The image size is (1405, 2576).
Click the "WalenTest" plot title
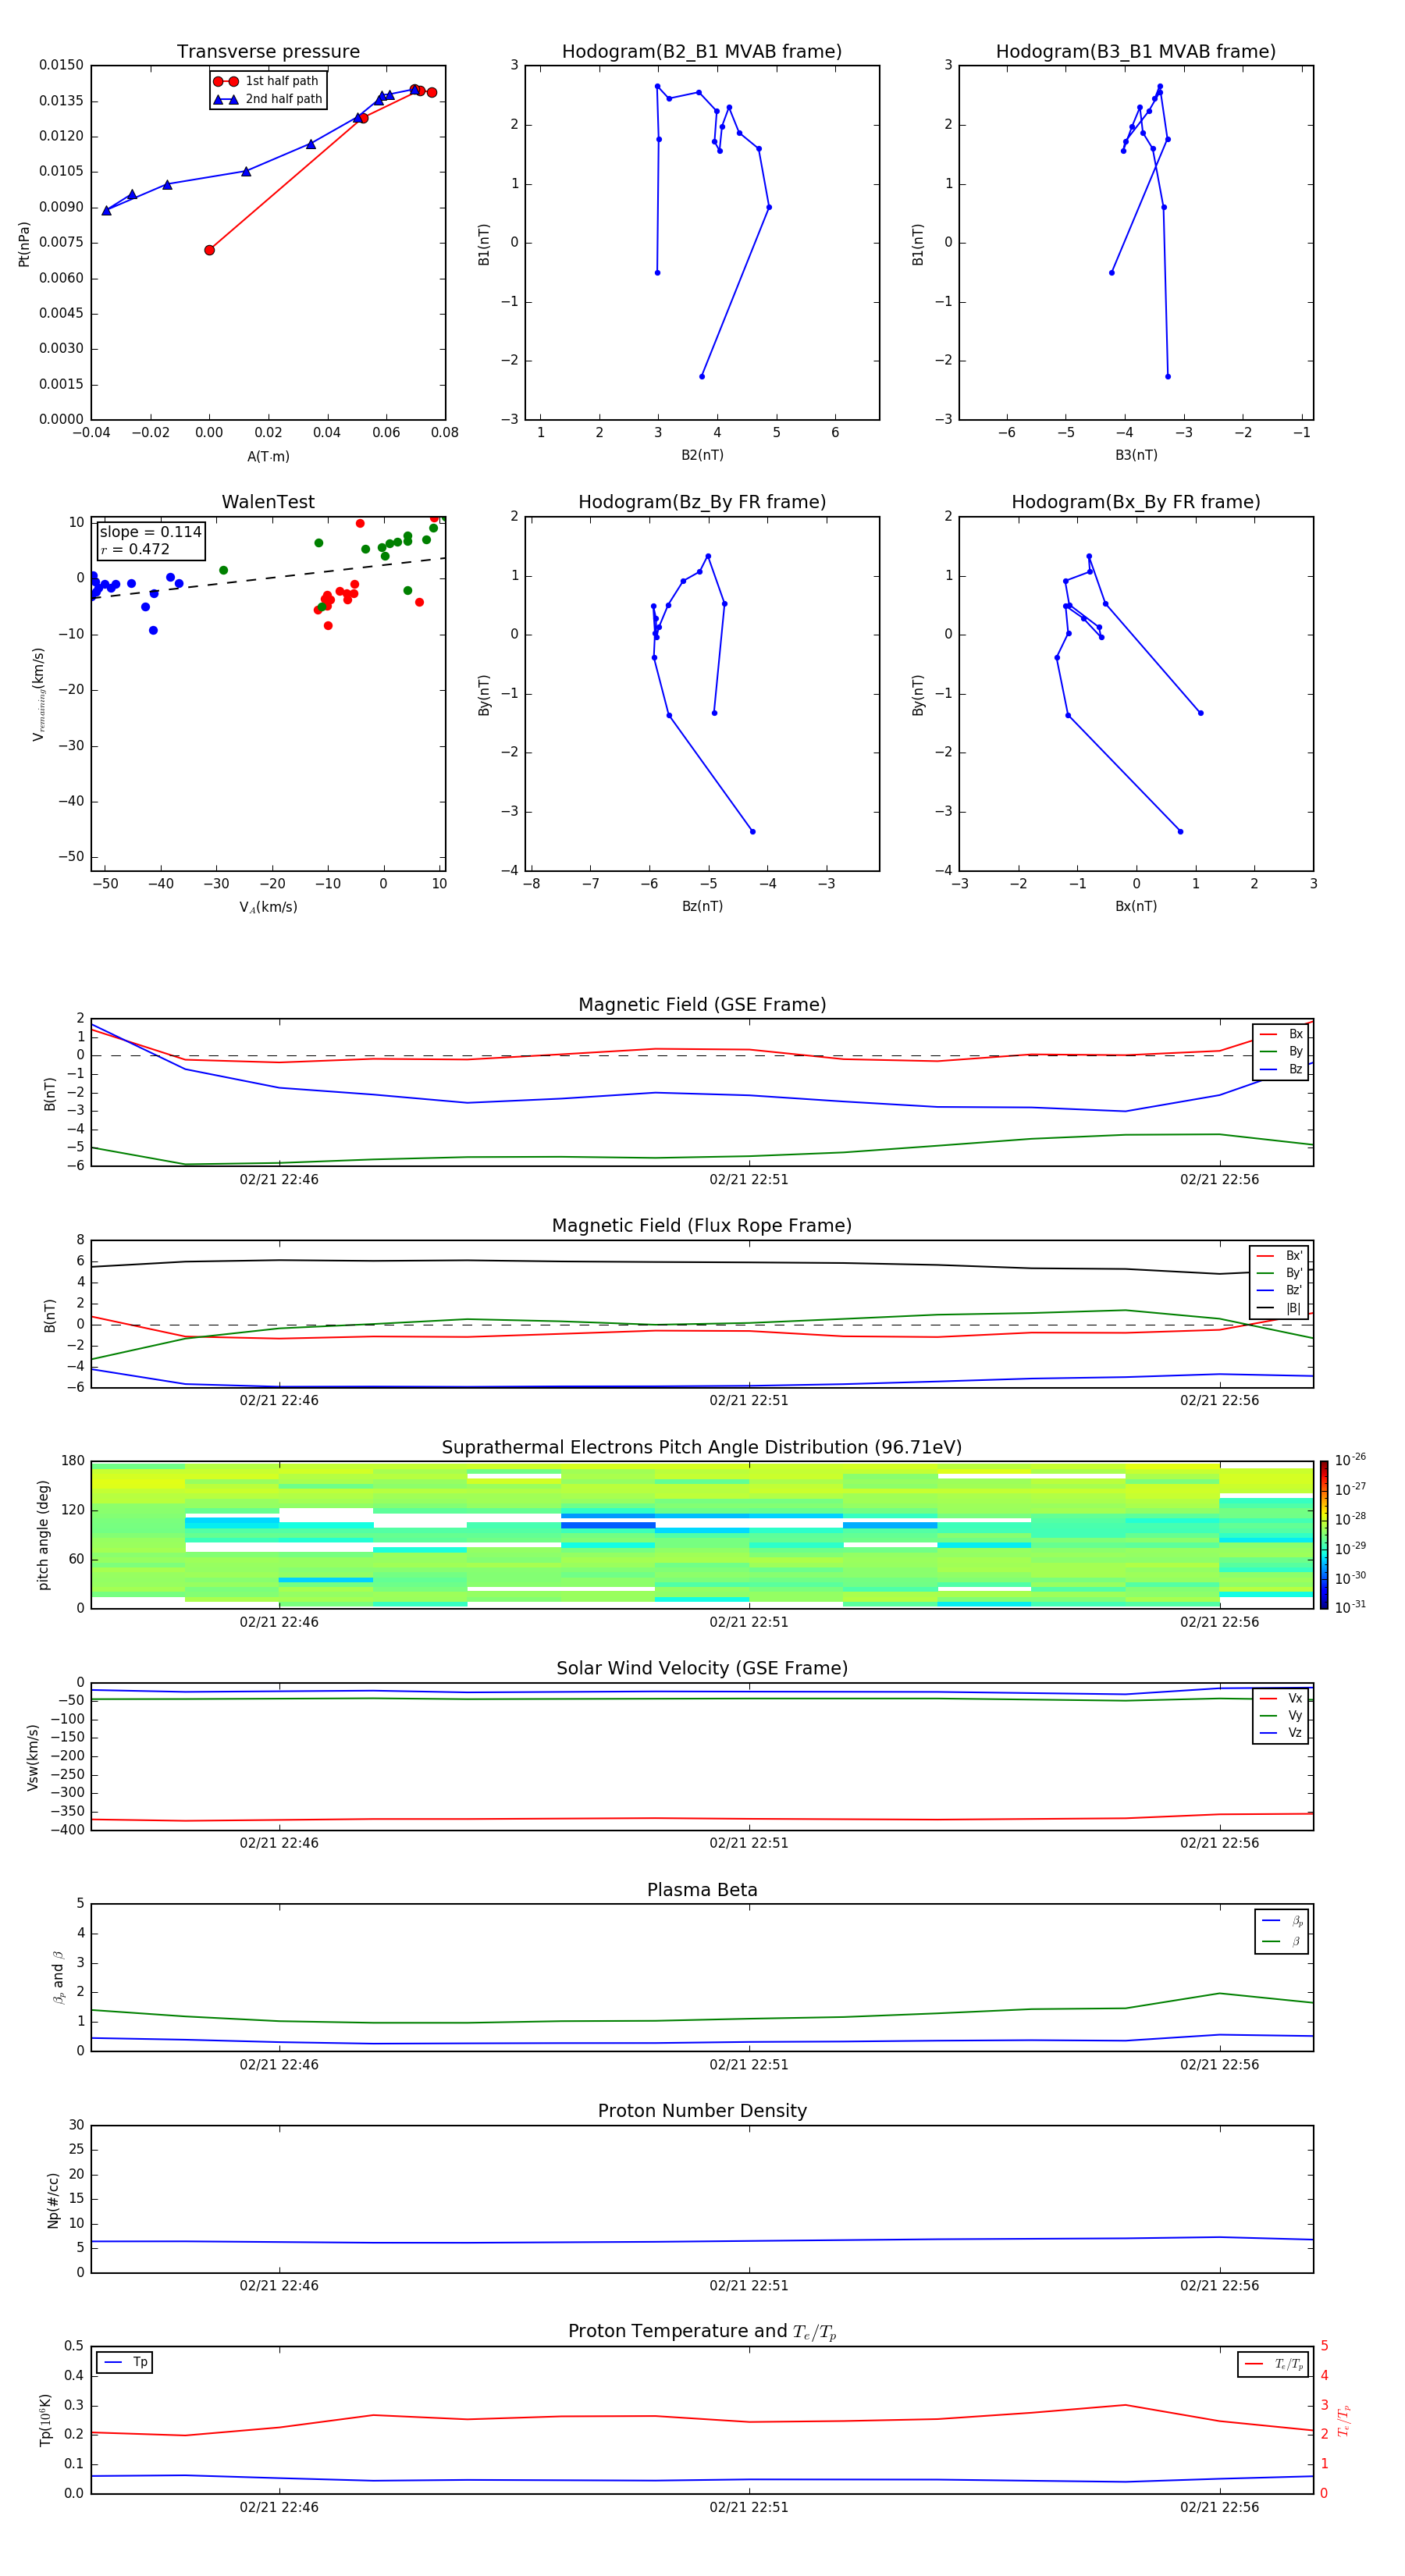pos(268,502)
